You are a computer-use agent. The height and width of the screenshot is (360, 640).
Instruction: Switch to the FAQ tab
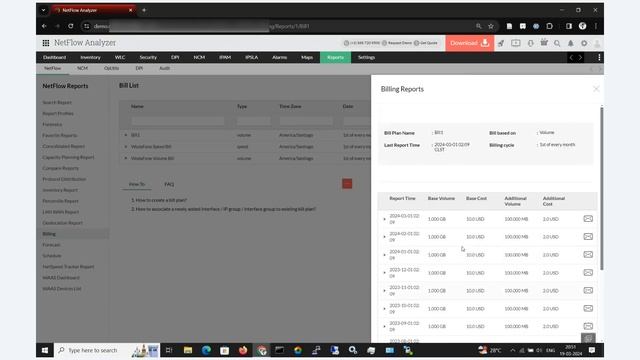click(169, 184)
